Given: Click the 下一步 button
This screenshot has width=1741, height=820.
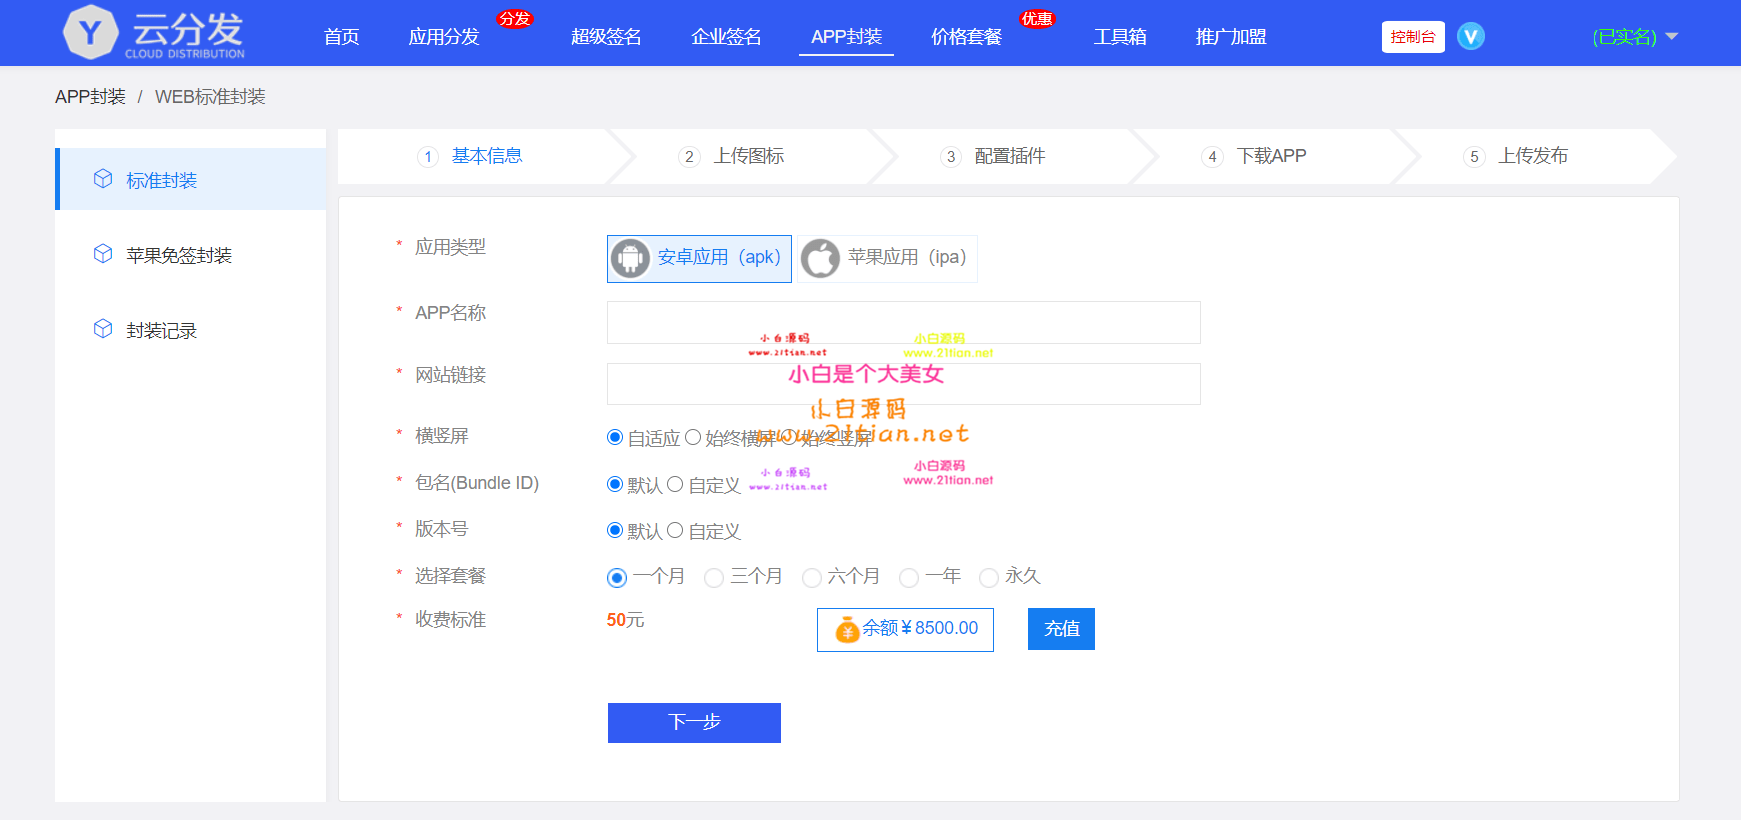Looking at the screenshot, I should pyautogui.click(x=694, y=723).
